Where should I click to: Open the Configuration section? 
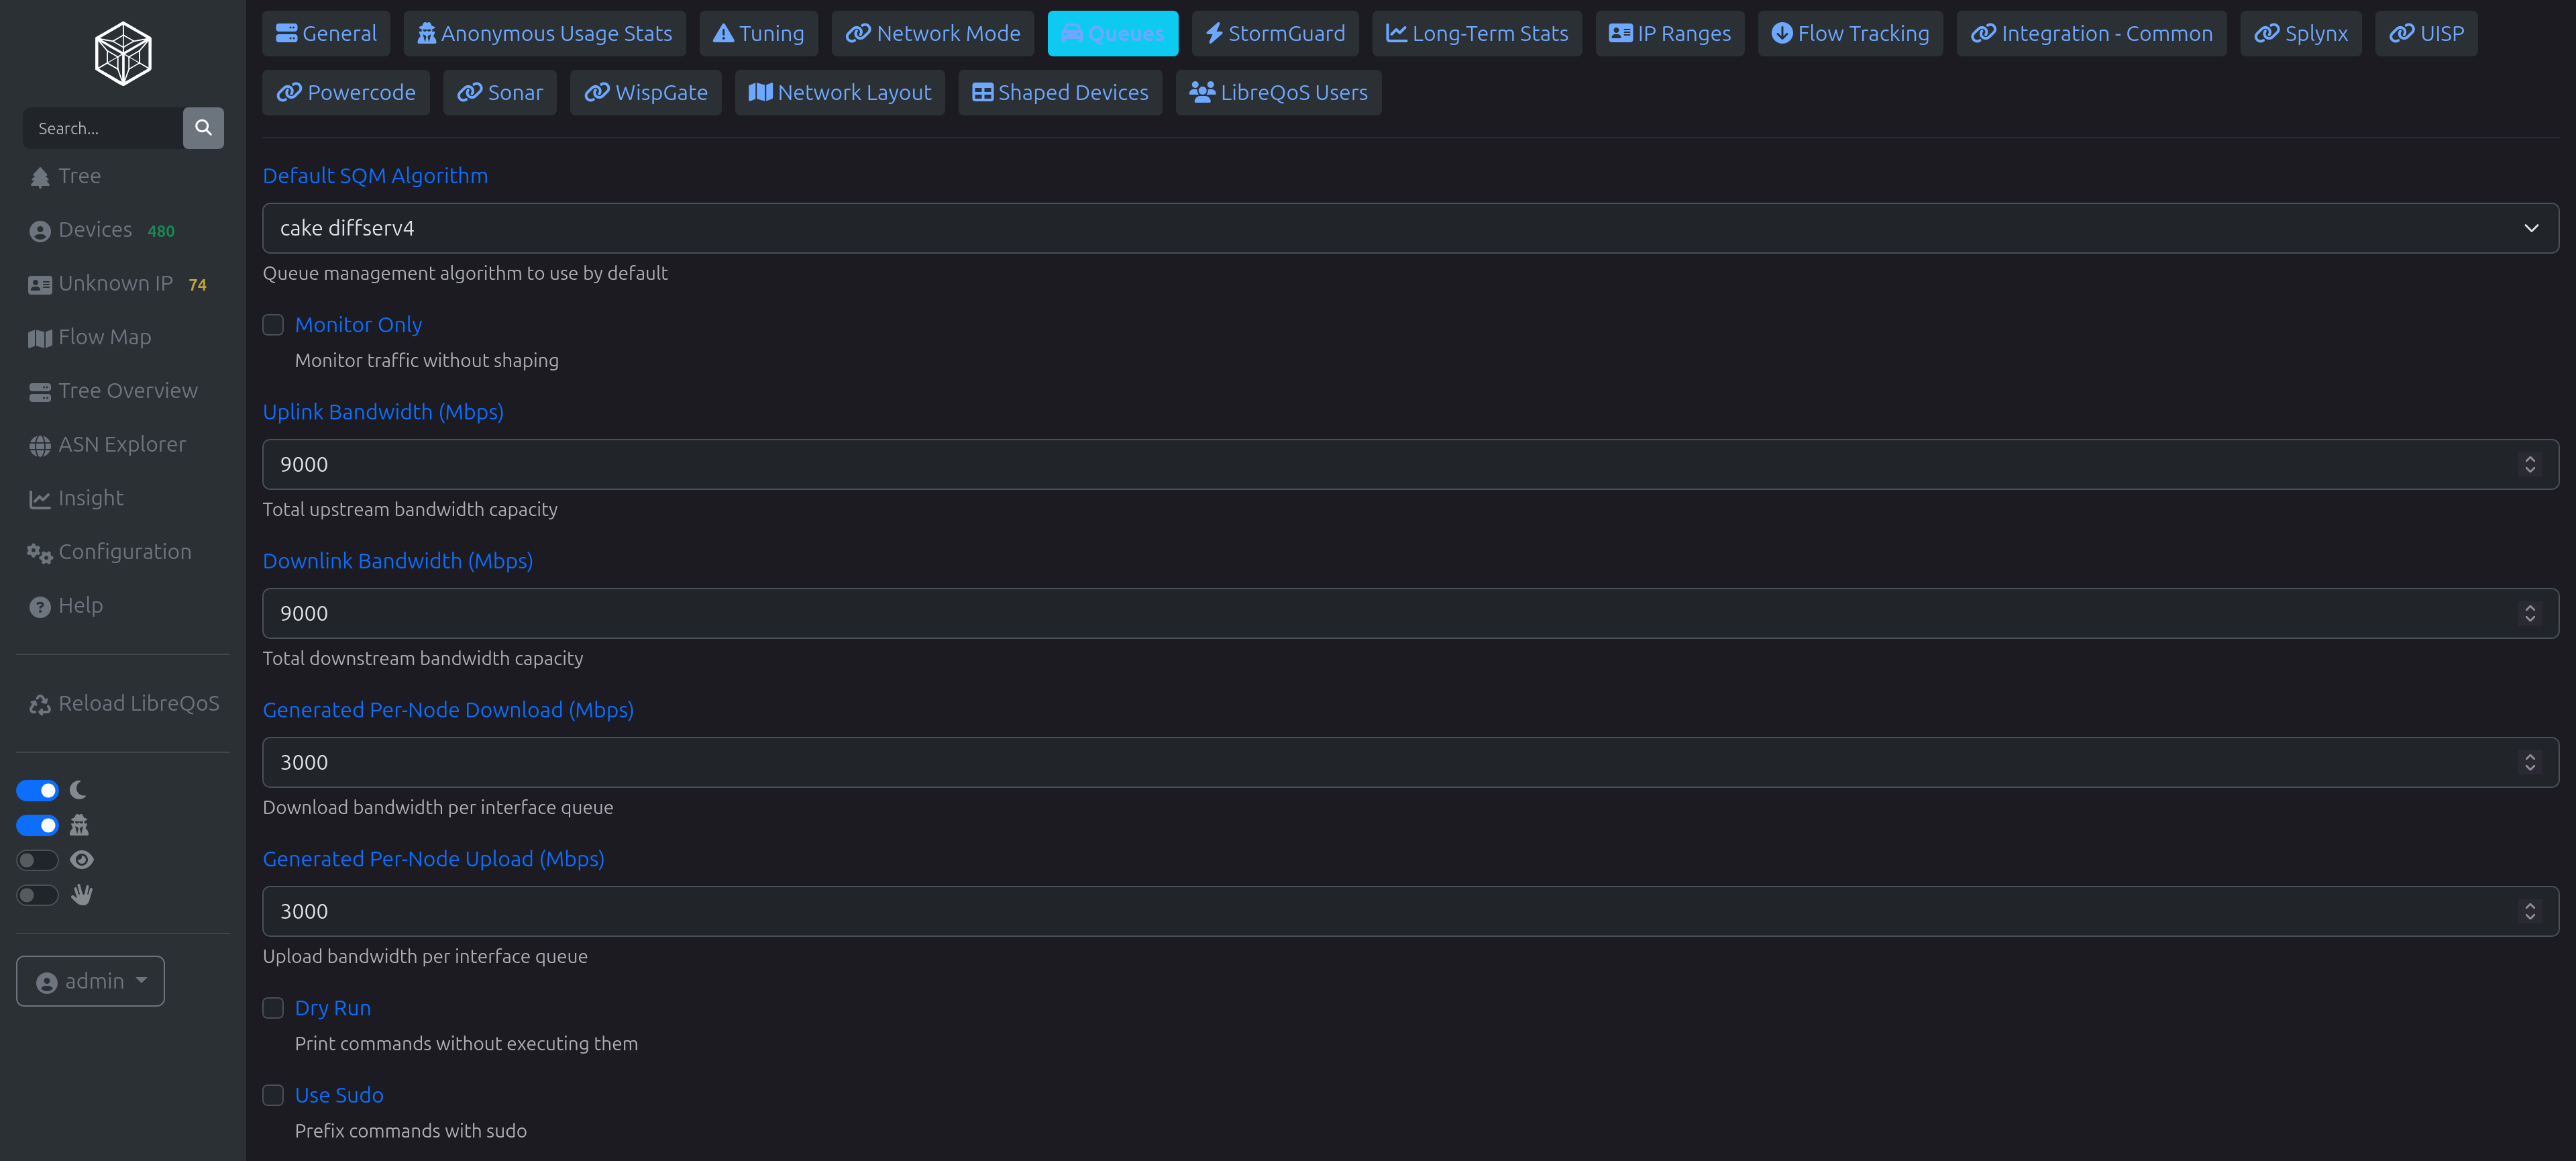[124, 551]
